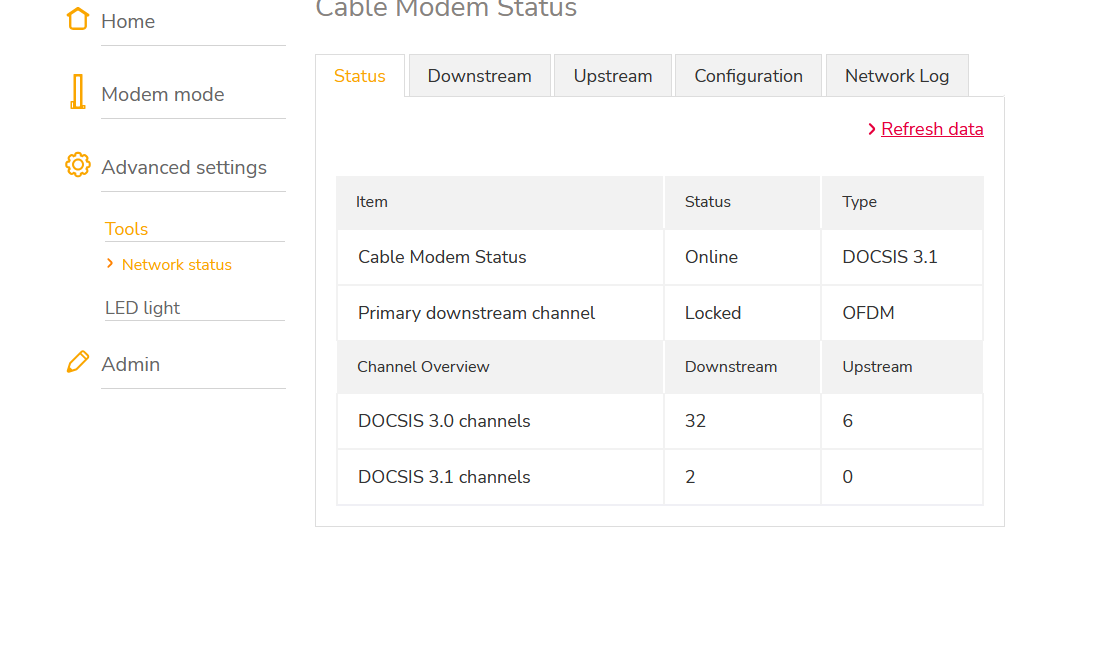Click the chevron beside Network status
This screenshot has width=1120, height=660.
pyautogui.click(x=110, y=263)
